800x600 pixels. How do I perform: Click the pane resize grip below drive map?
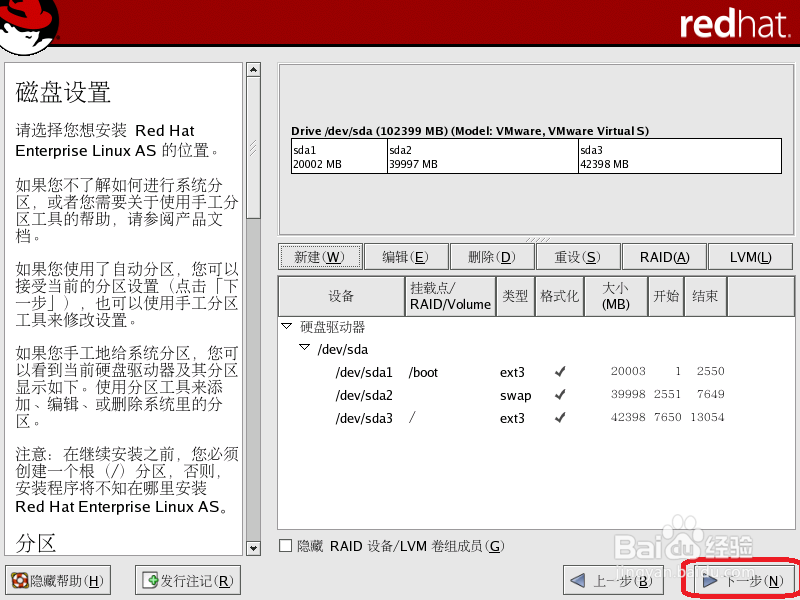[x=537, y=239]
